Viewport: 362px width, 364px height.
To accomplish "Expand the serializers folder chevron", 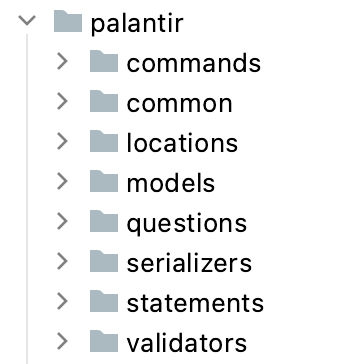I will (62, 262).
